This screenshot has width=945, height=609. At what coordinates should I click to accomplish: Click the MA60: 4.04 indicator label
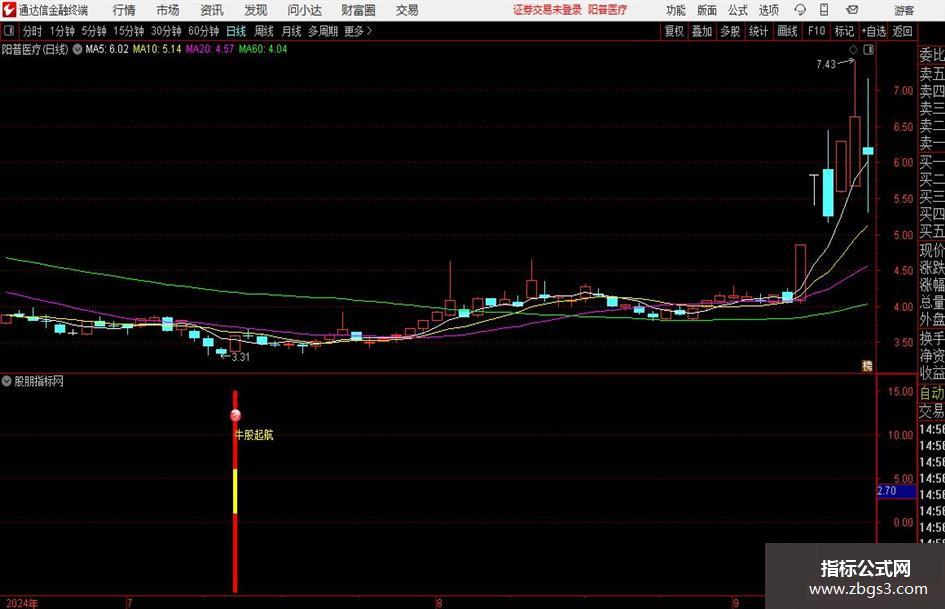click(x=263, y=49)
